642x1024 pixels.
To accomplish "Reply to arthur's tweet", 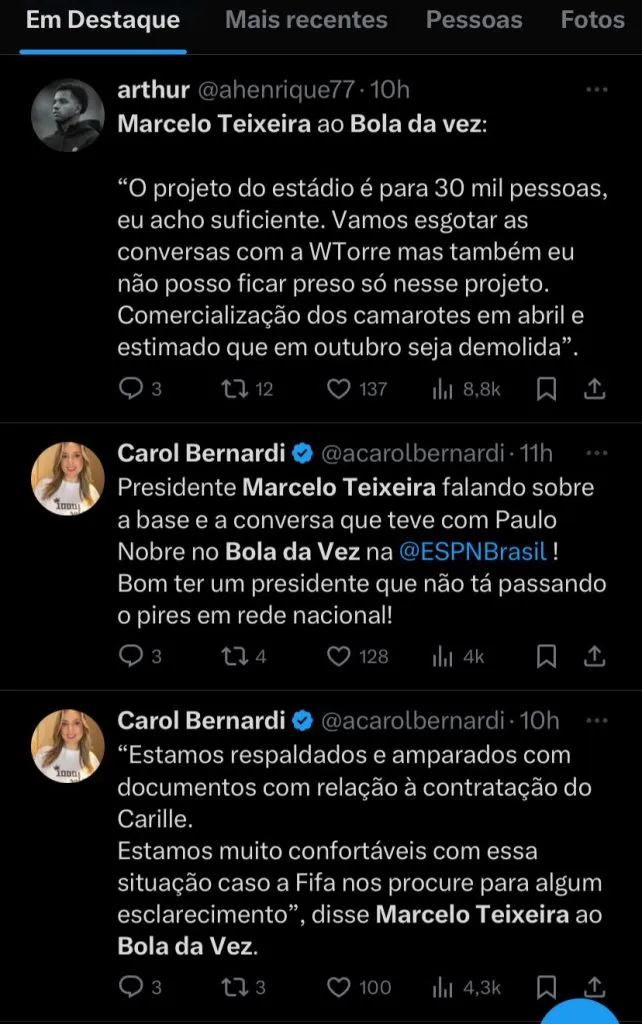I will click(x=131, y=389).
